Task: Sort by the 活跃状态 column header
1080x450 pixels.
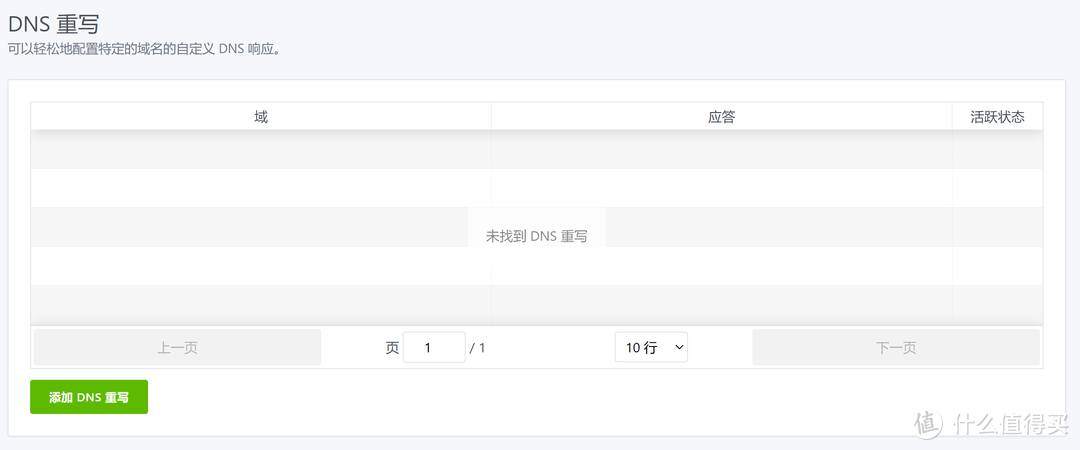Action: [x=997, y=117]
